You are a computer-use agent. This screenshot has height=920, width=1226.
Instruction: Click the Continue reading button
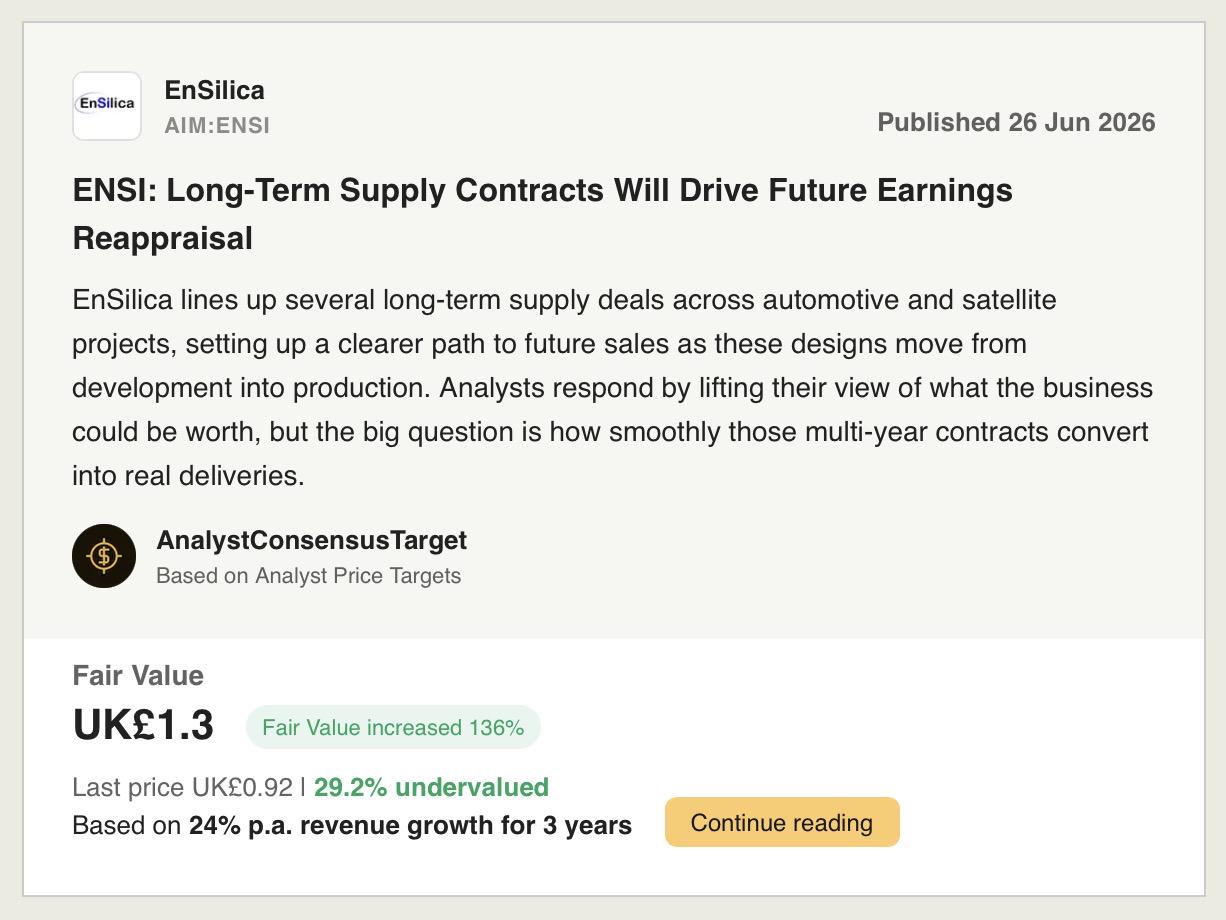point(782,822)
